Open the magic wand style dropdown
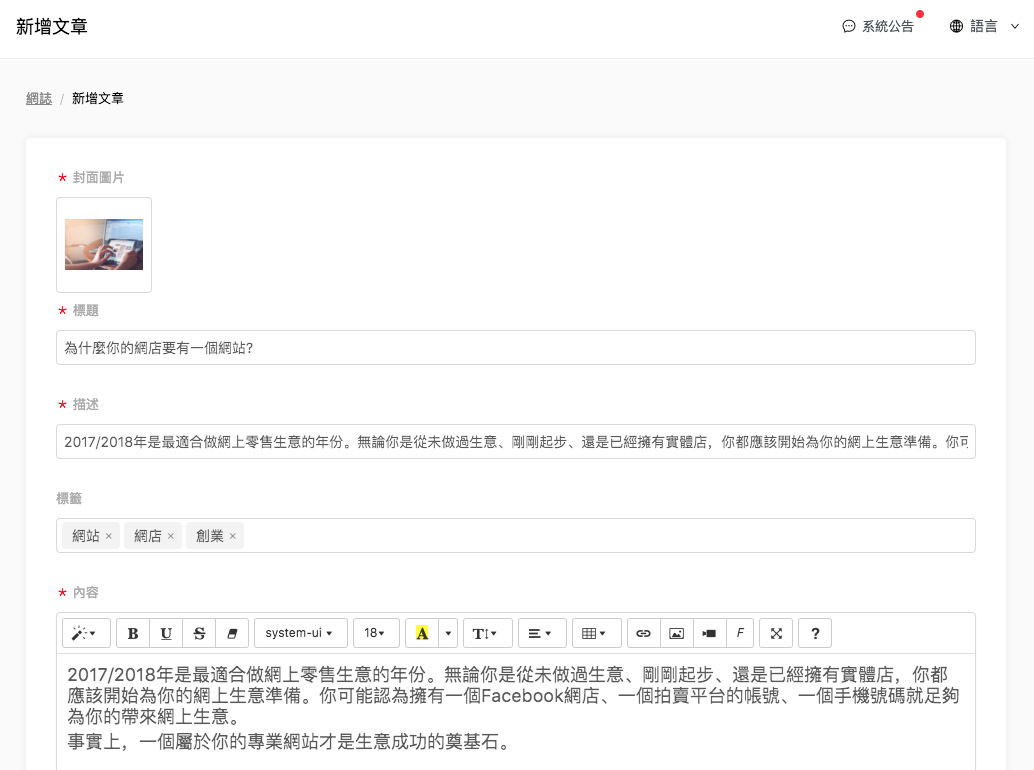1034x770 pixels. coord(85,634)
